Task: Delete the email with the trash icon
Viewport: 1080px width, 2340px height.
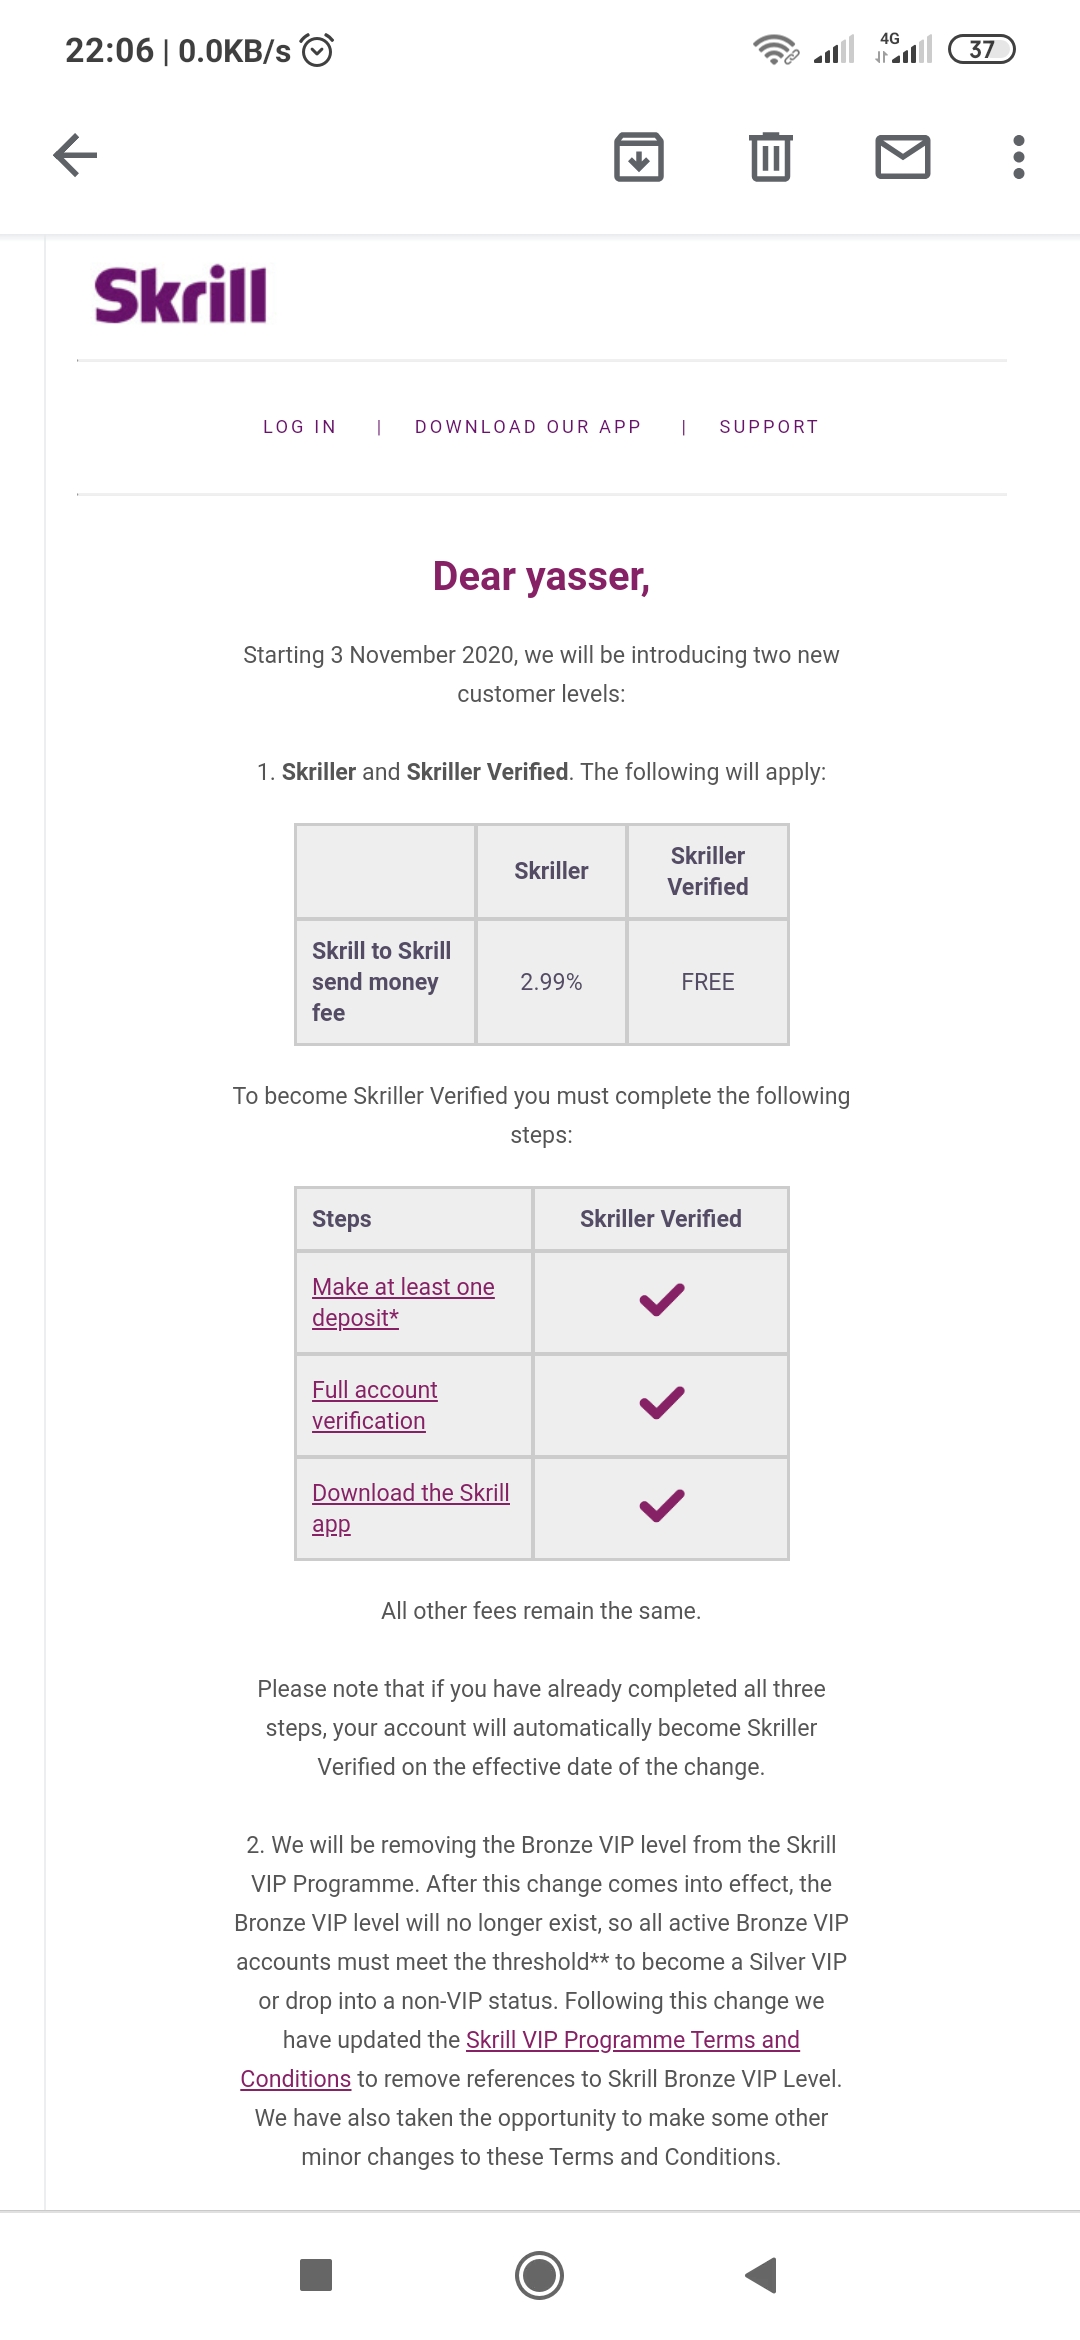Action: tap(771, 157)
